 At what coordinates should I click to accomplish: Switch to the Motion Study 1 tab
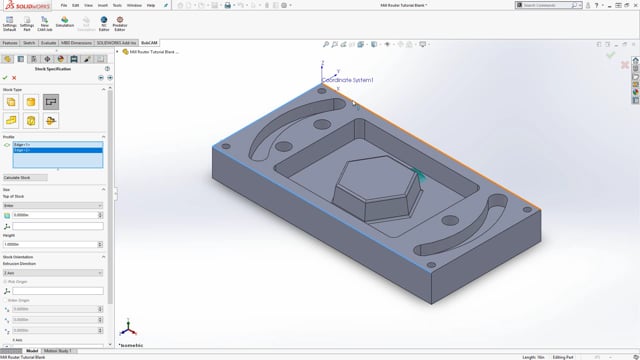tap(58, 351)
